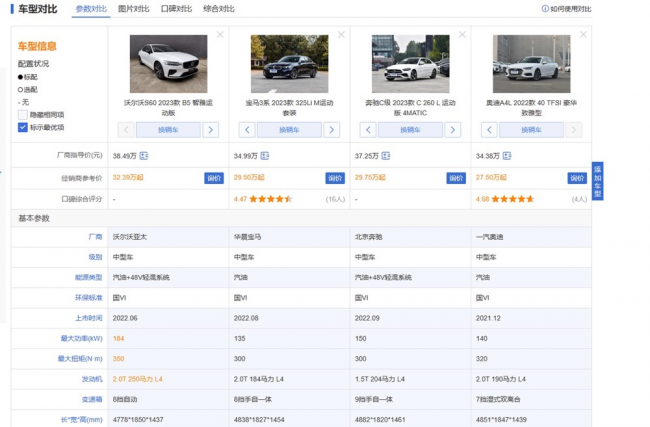Click calculator icon next to 34.99万
The image size is (650, 427).
click(264, 156)
